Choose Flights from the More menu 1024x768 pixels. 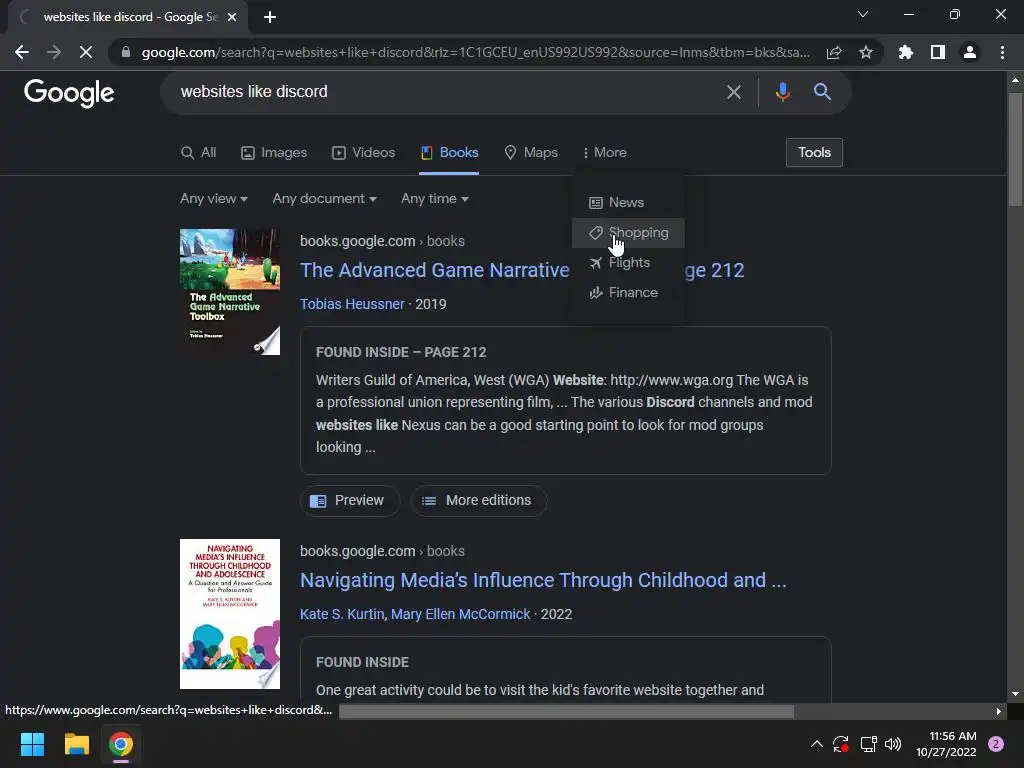[628, 263]
